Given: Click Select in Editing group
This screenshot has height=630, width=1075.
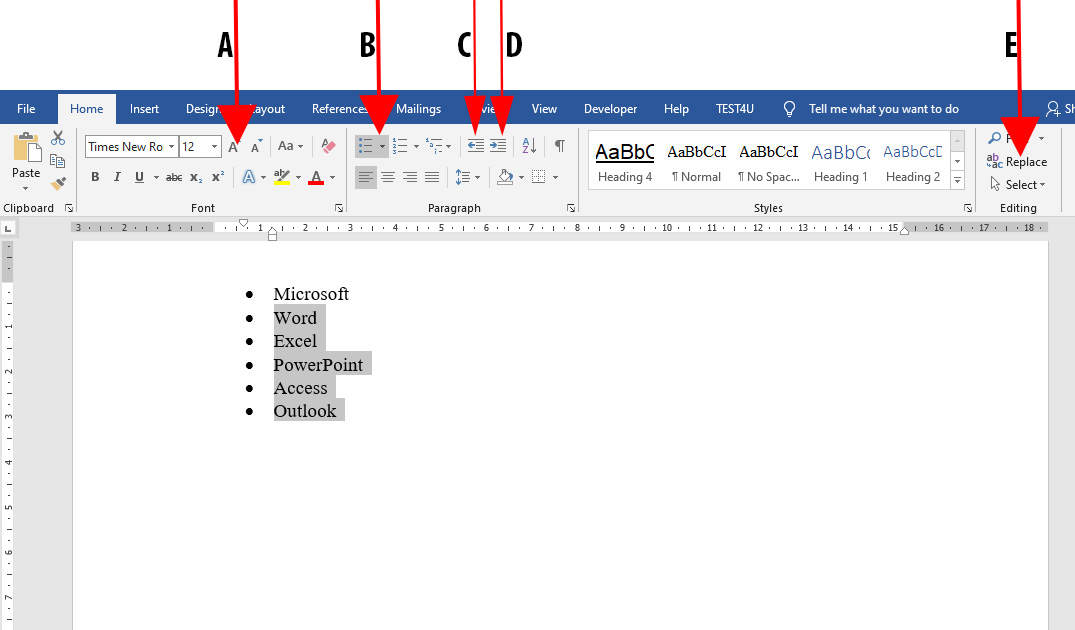Looking at the screenshot, I should click(x=1017, y=184).
